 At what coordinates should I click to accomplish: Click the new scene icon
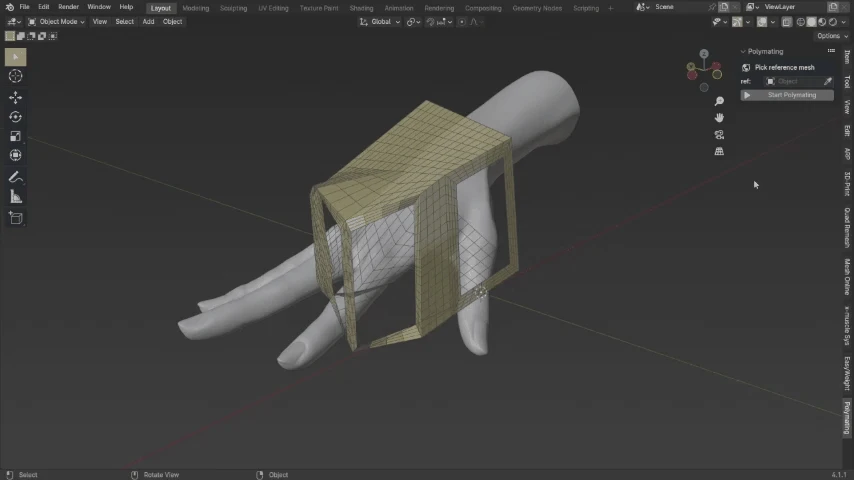(723, 7)
